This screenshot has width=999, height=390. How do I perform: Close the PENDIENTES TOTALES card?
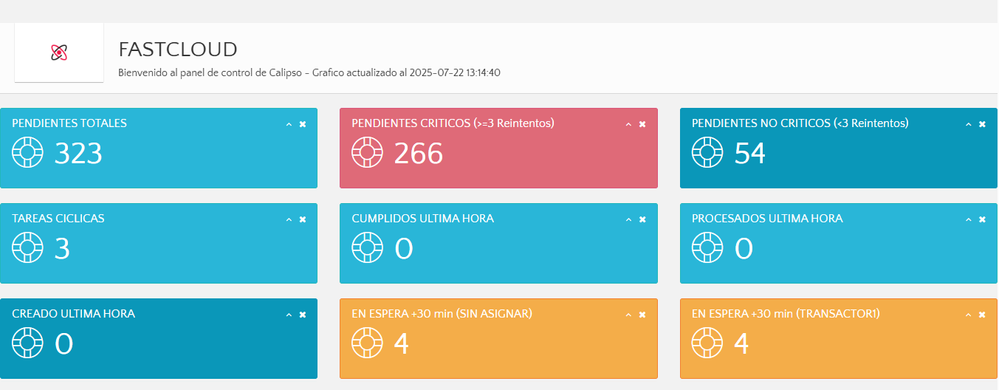303,124
